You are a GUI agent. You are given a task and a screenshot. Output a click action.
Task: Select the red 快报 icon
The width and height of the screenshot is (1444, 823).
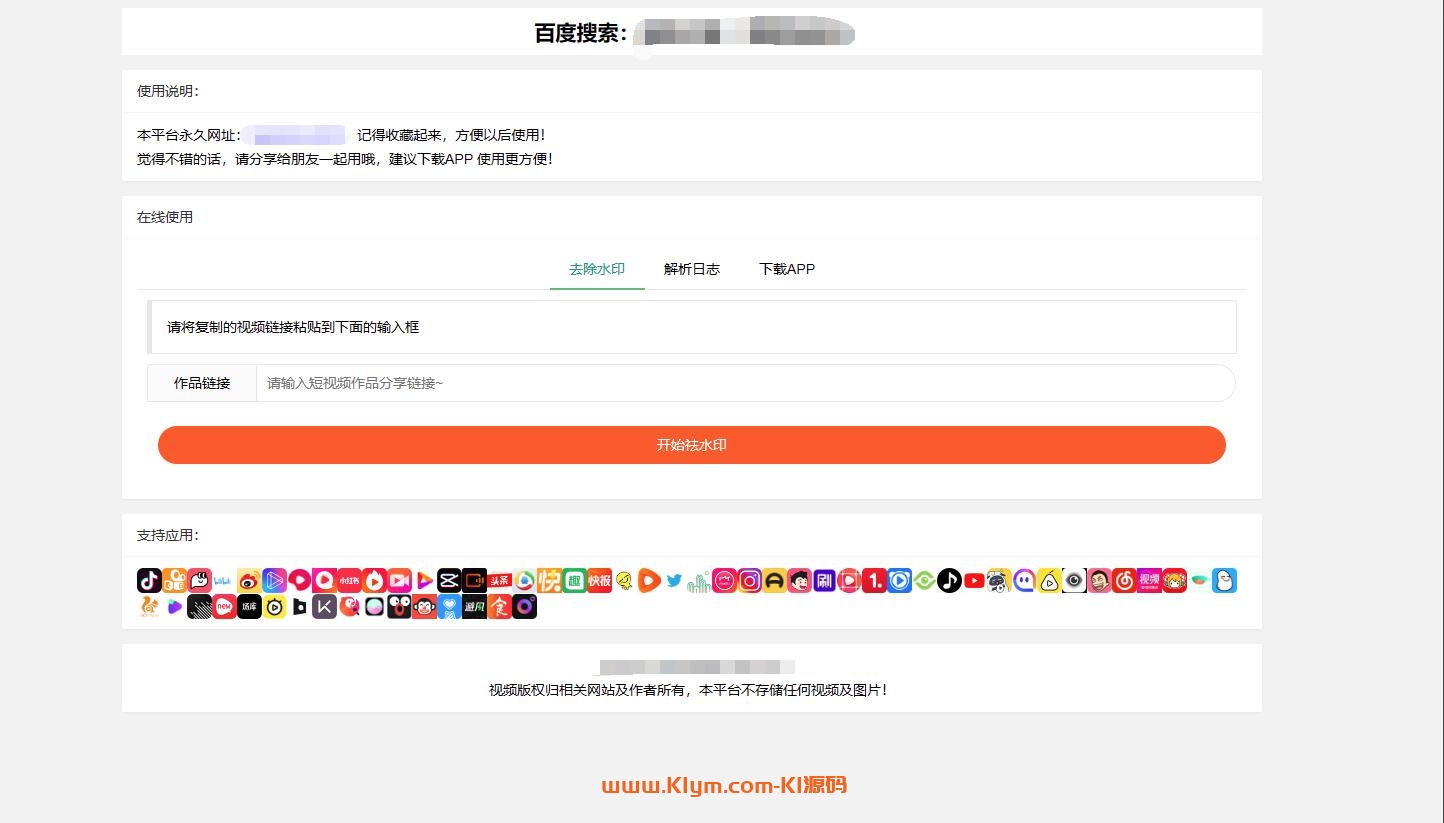[x=599, y=581]
